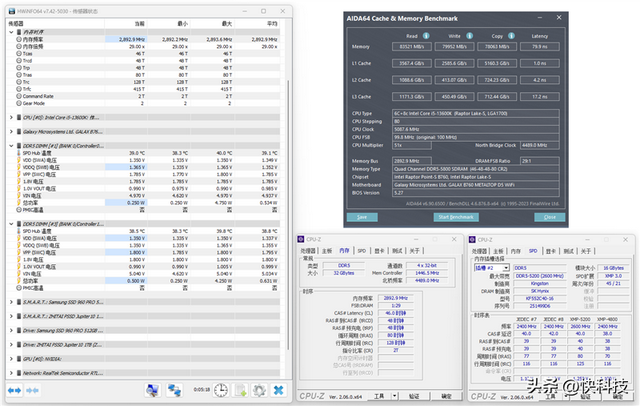Click the HWiNFO sensor settings gear icon
This screenshot has height=406, width=640.
258,389
